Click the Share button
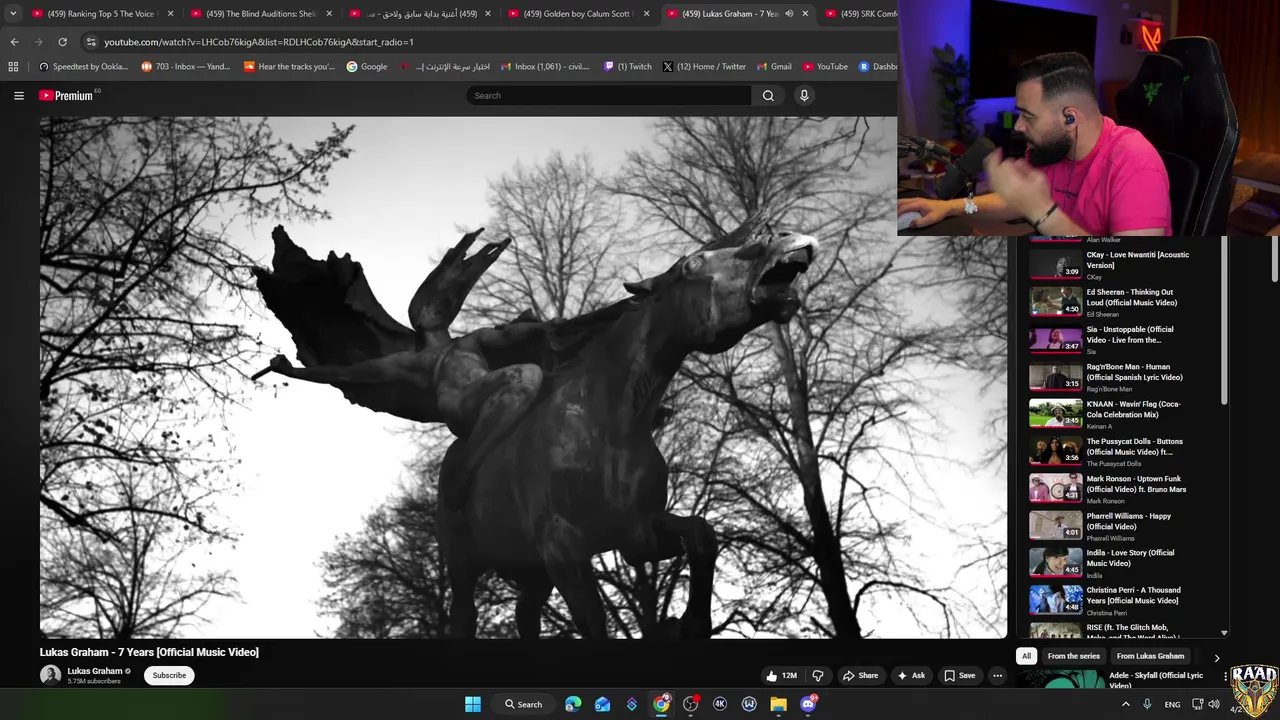This screenshot has height=720, width=1280. 860,676
